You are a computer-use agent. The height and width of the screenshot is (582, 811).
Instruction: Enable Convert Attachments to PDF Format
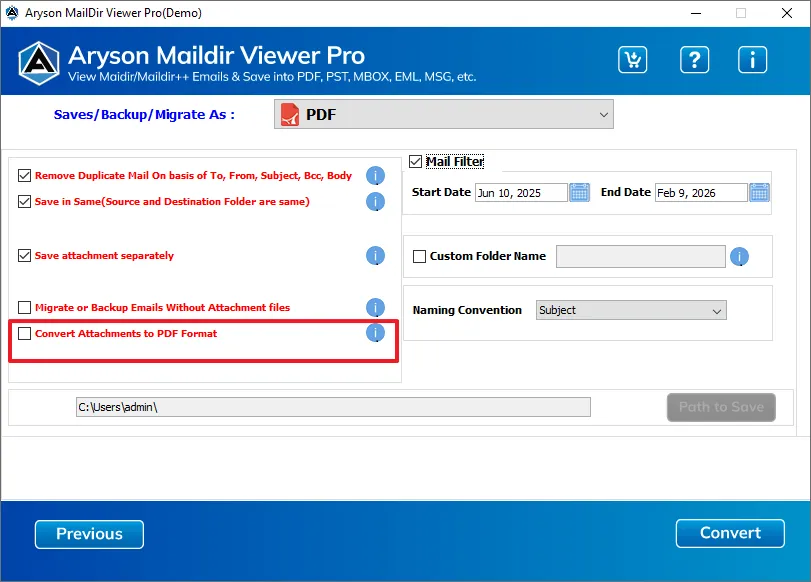[x=24, y=333]
